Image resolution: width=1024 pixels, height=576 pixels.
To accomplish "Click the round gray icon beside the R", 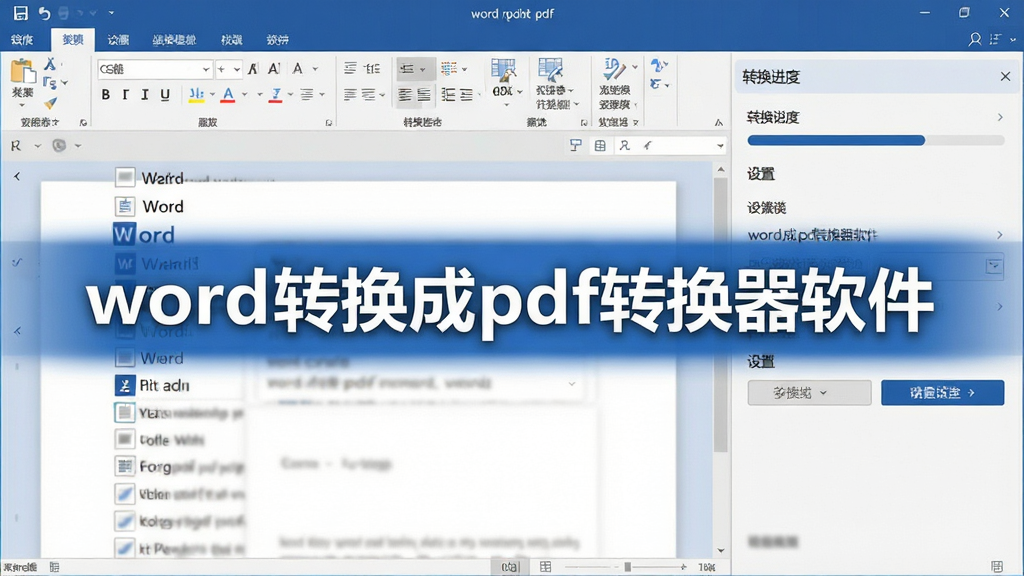I will click(x=59, y=146).
